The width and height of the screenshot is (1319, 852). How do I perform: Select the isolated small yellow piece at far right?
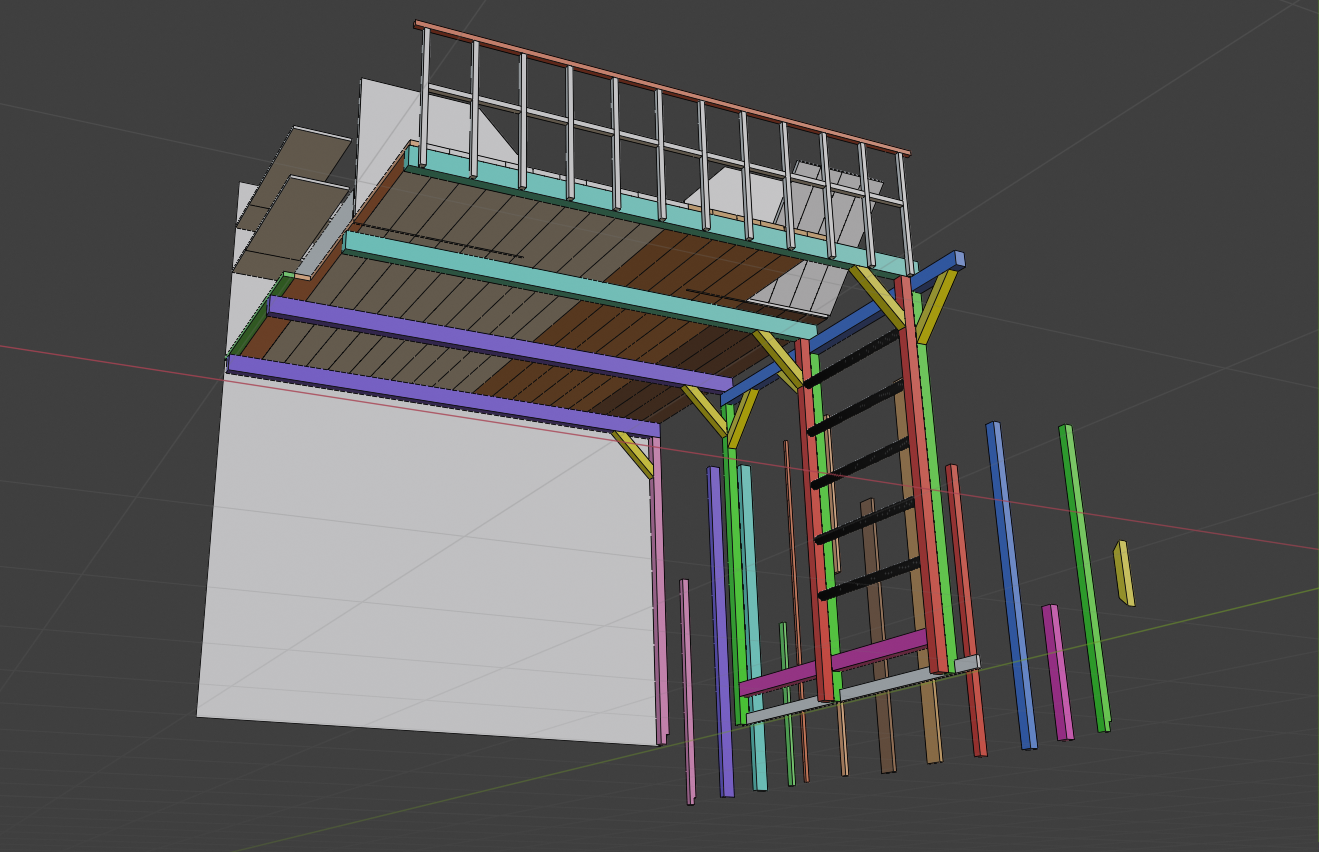tap(1124, 573)
